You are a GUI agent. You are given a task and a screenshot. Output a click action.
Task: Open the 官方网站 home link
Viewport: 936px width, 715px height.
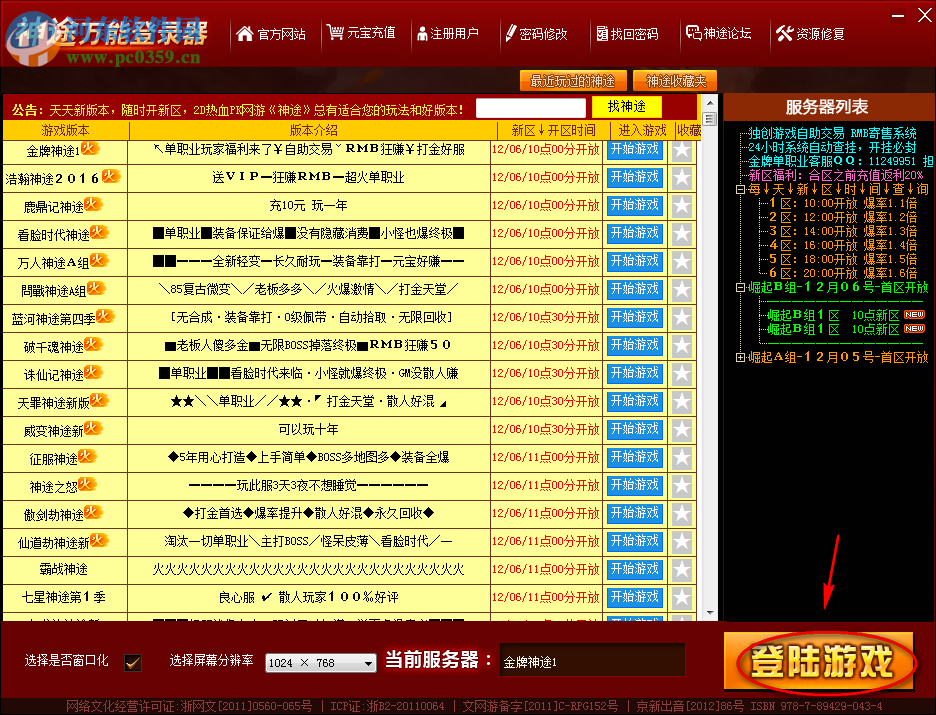[x=271, y=33]
